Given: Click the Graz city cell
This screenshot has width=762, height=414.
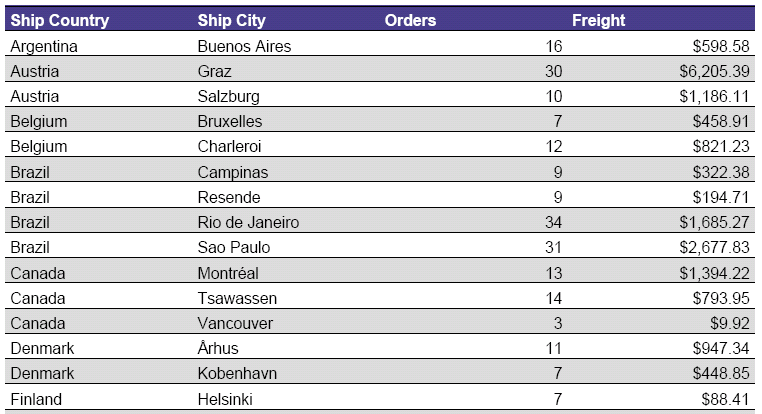Looking at the screenshot, I should [214, 71].
